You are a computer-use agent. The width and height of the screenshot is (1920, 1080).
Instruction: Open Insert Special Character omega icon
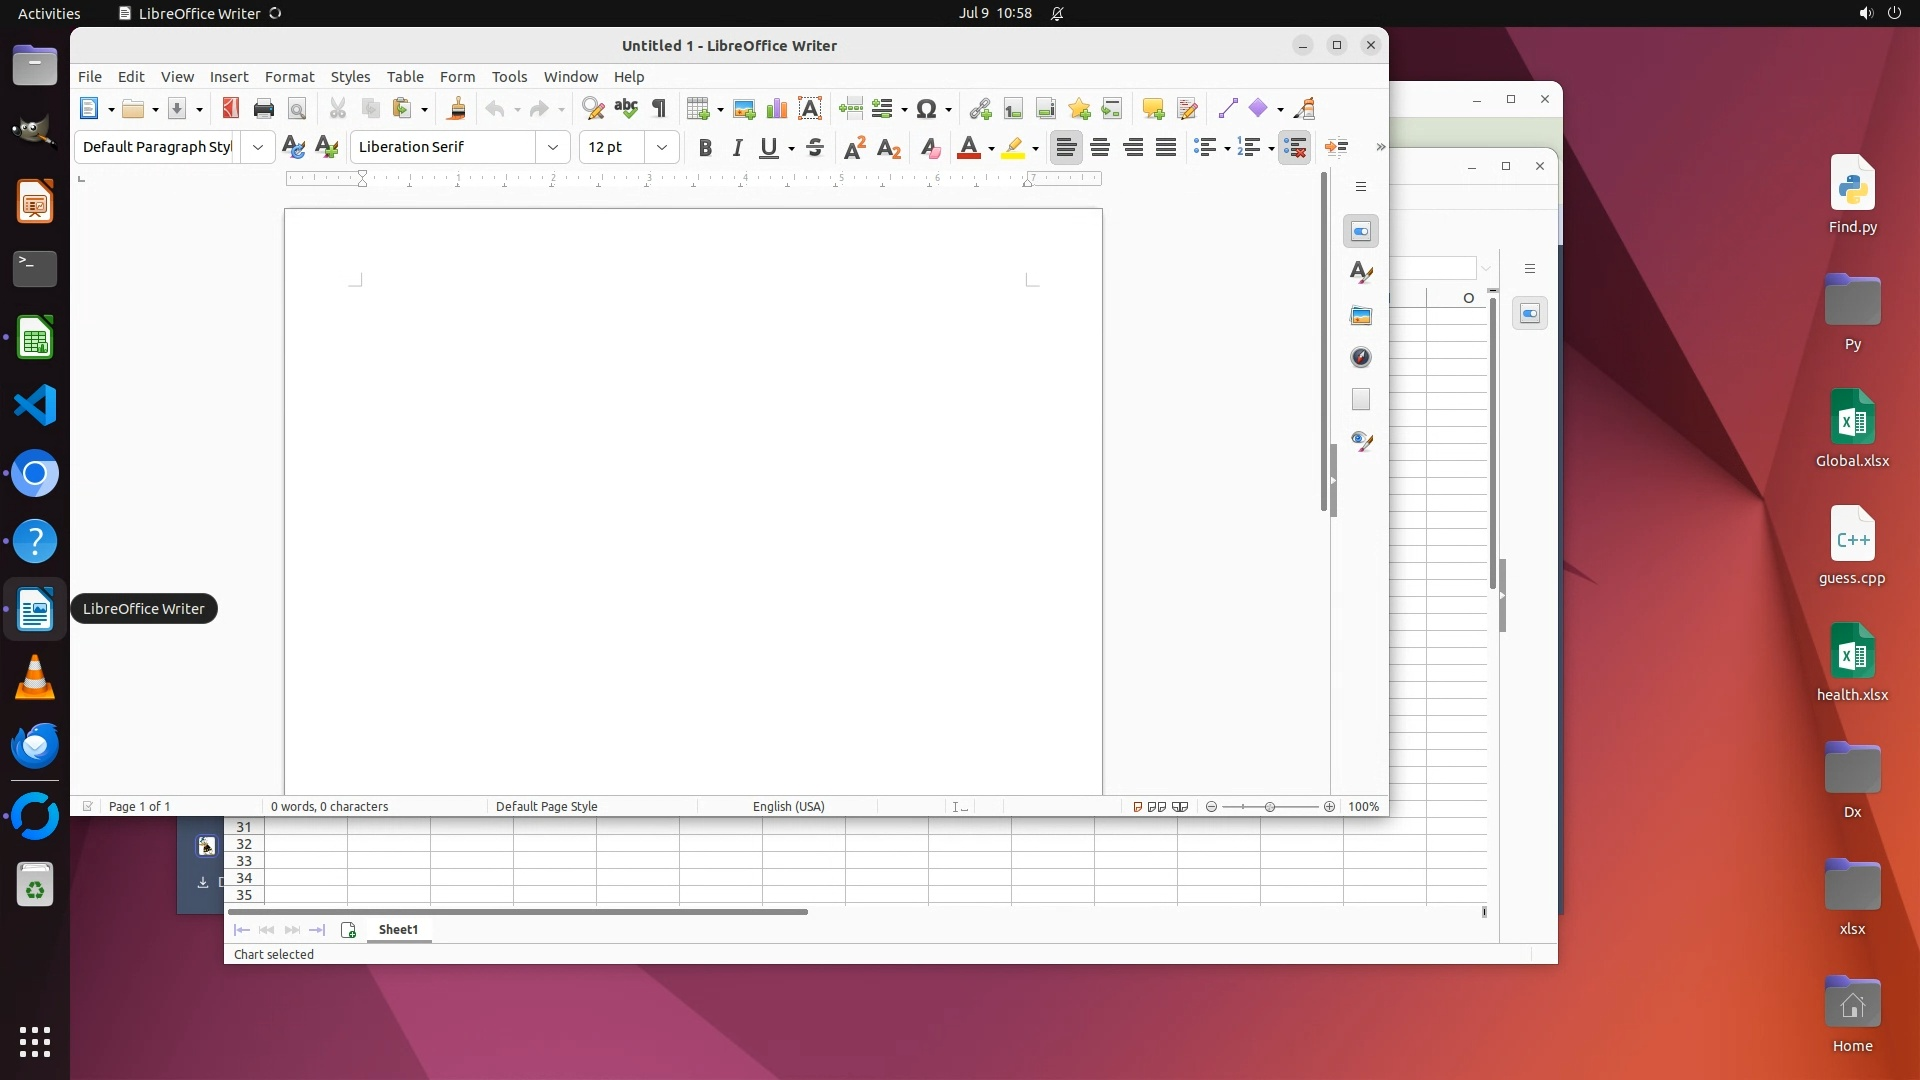click(926, 109)
